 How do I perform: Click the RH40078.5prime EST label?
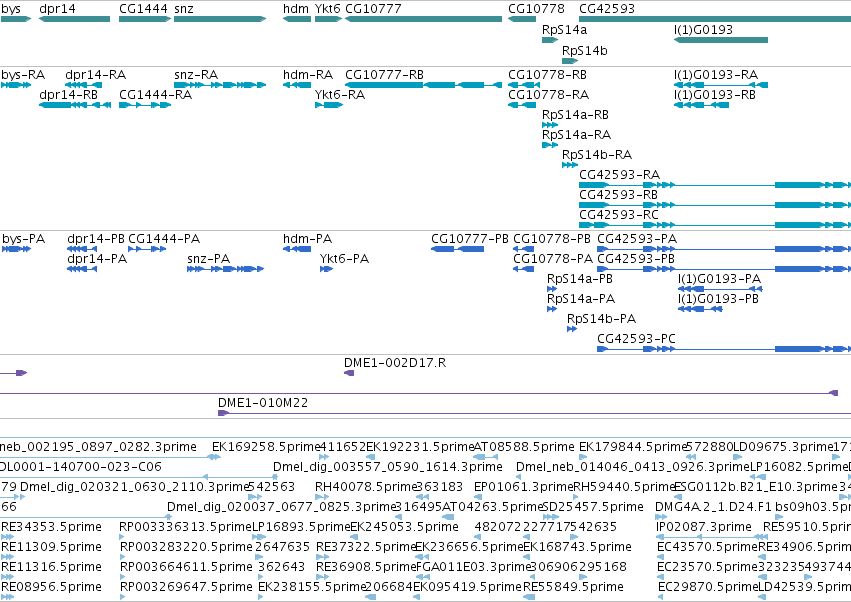click(366, 487)
